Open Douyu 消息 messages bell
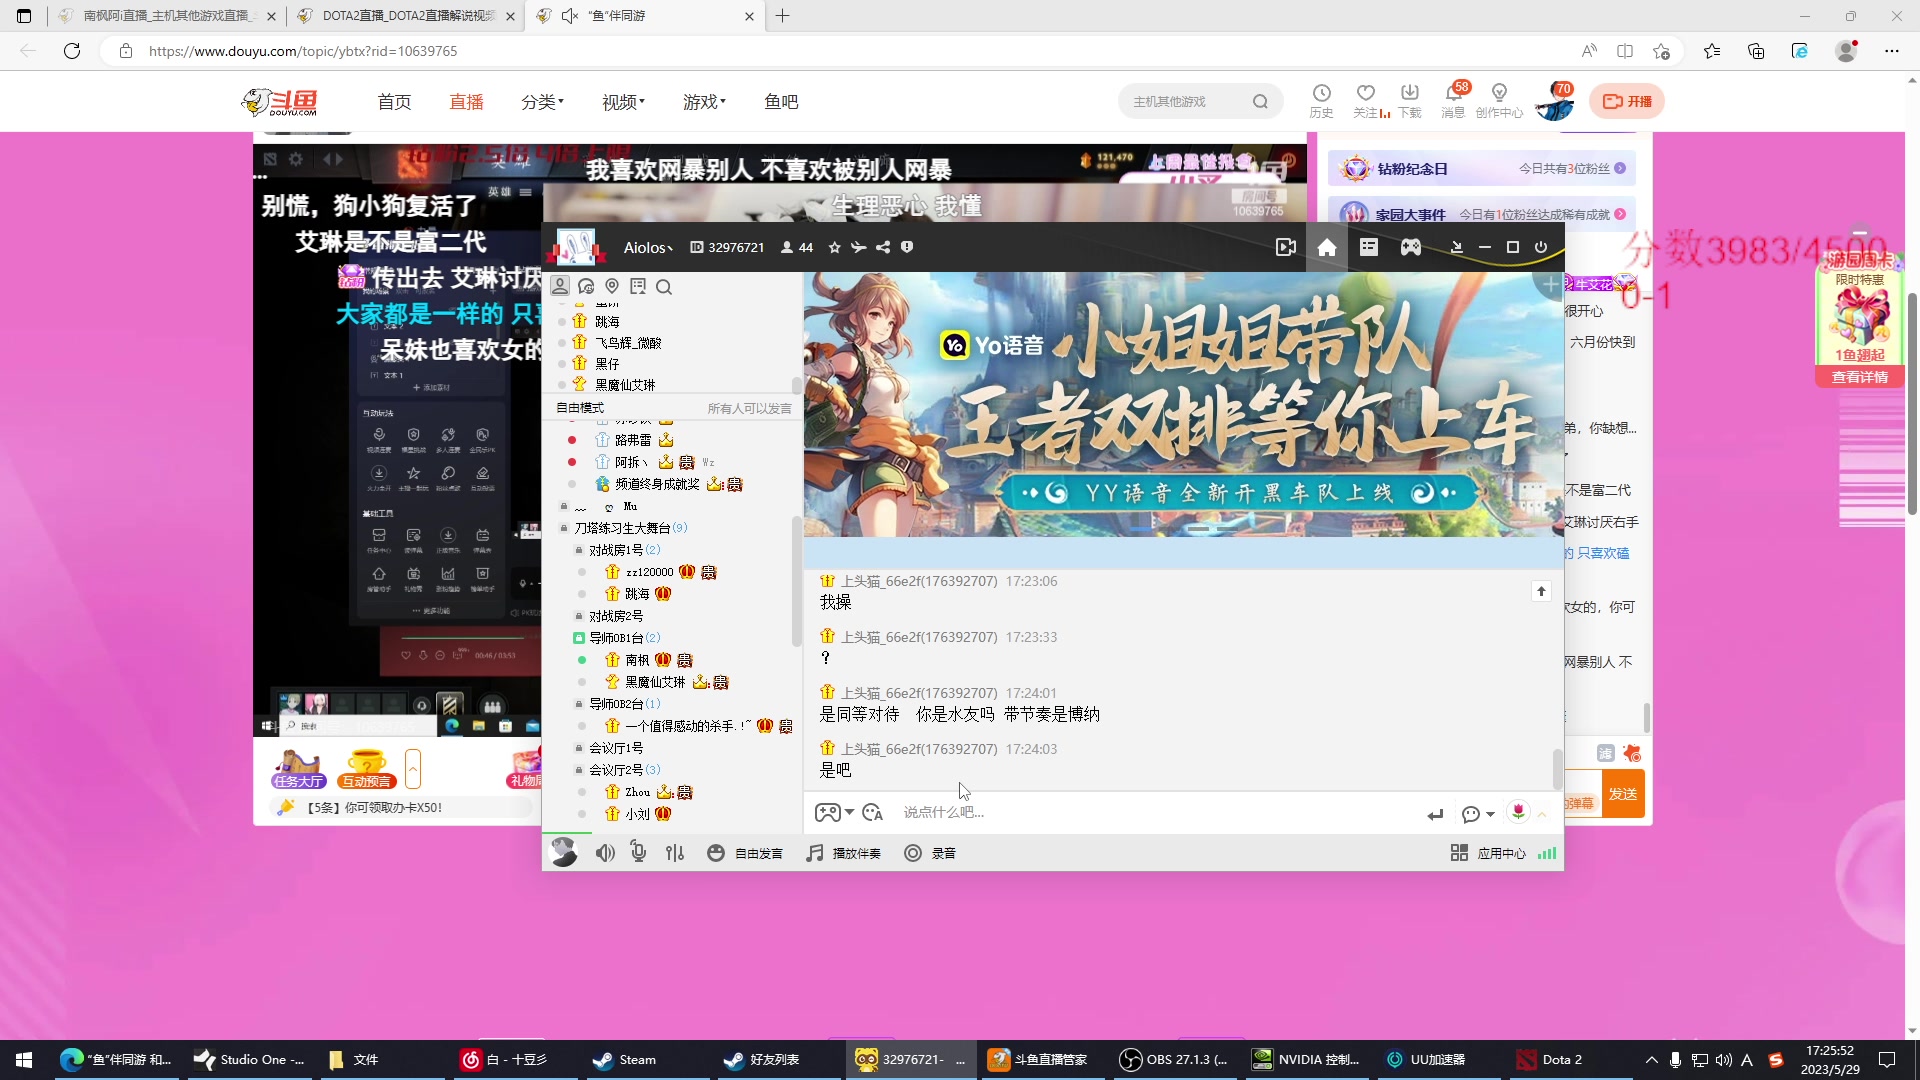Viewport: 1920px width, 1080px height. point(1454,100)
